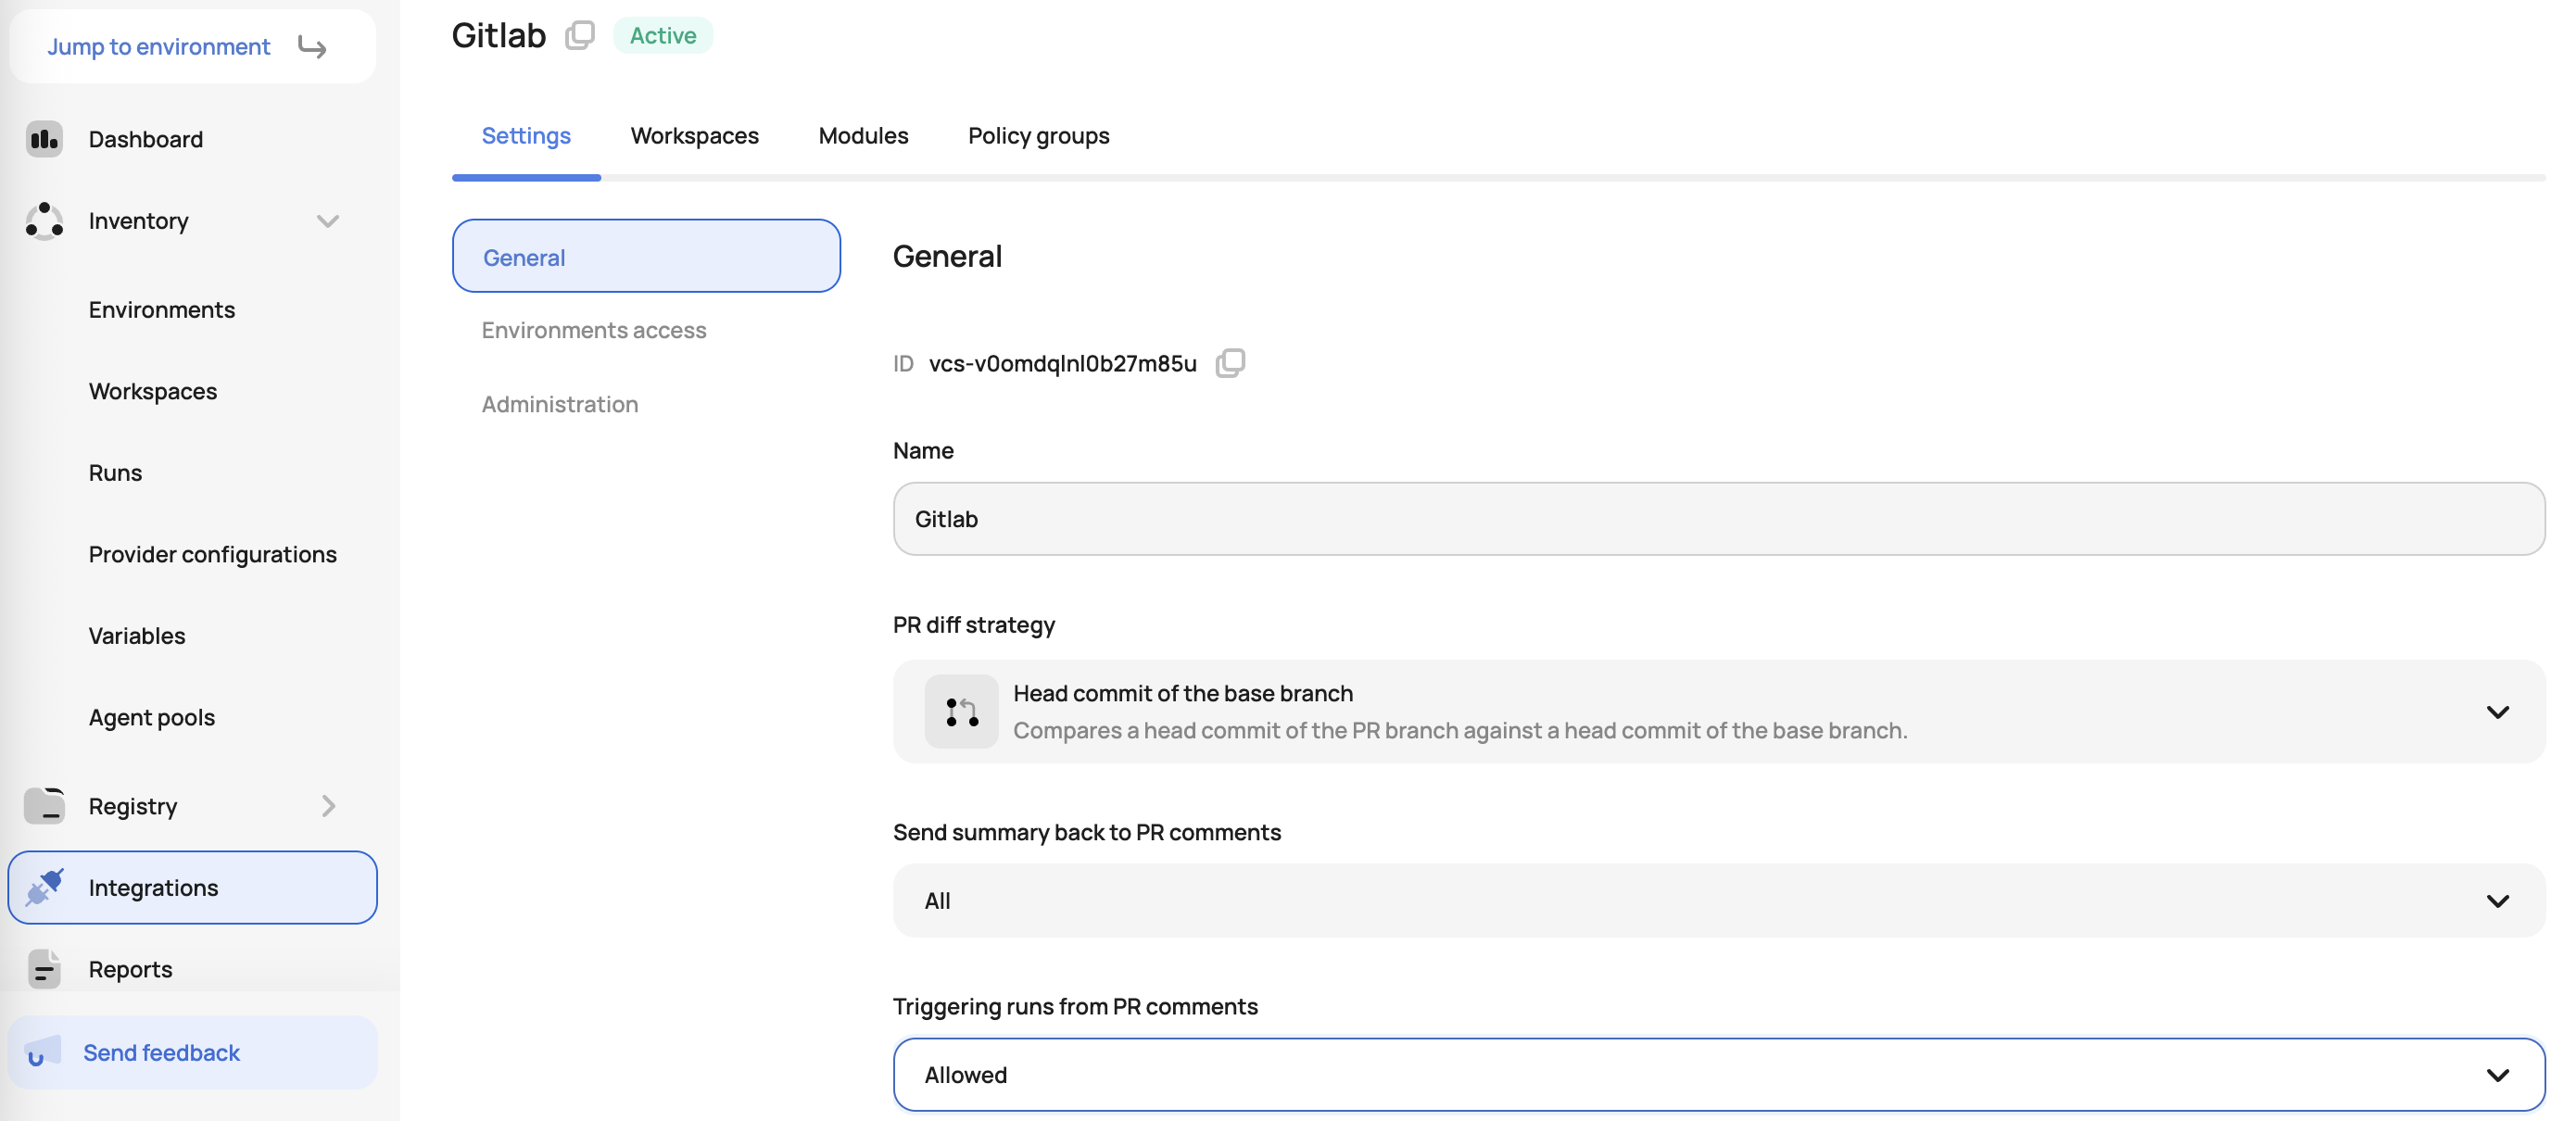Switch to the Modules tab

(x=863, y=136)
